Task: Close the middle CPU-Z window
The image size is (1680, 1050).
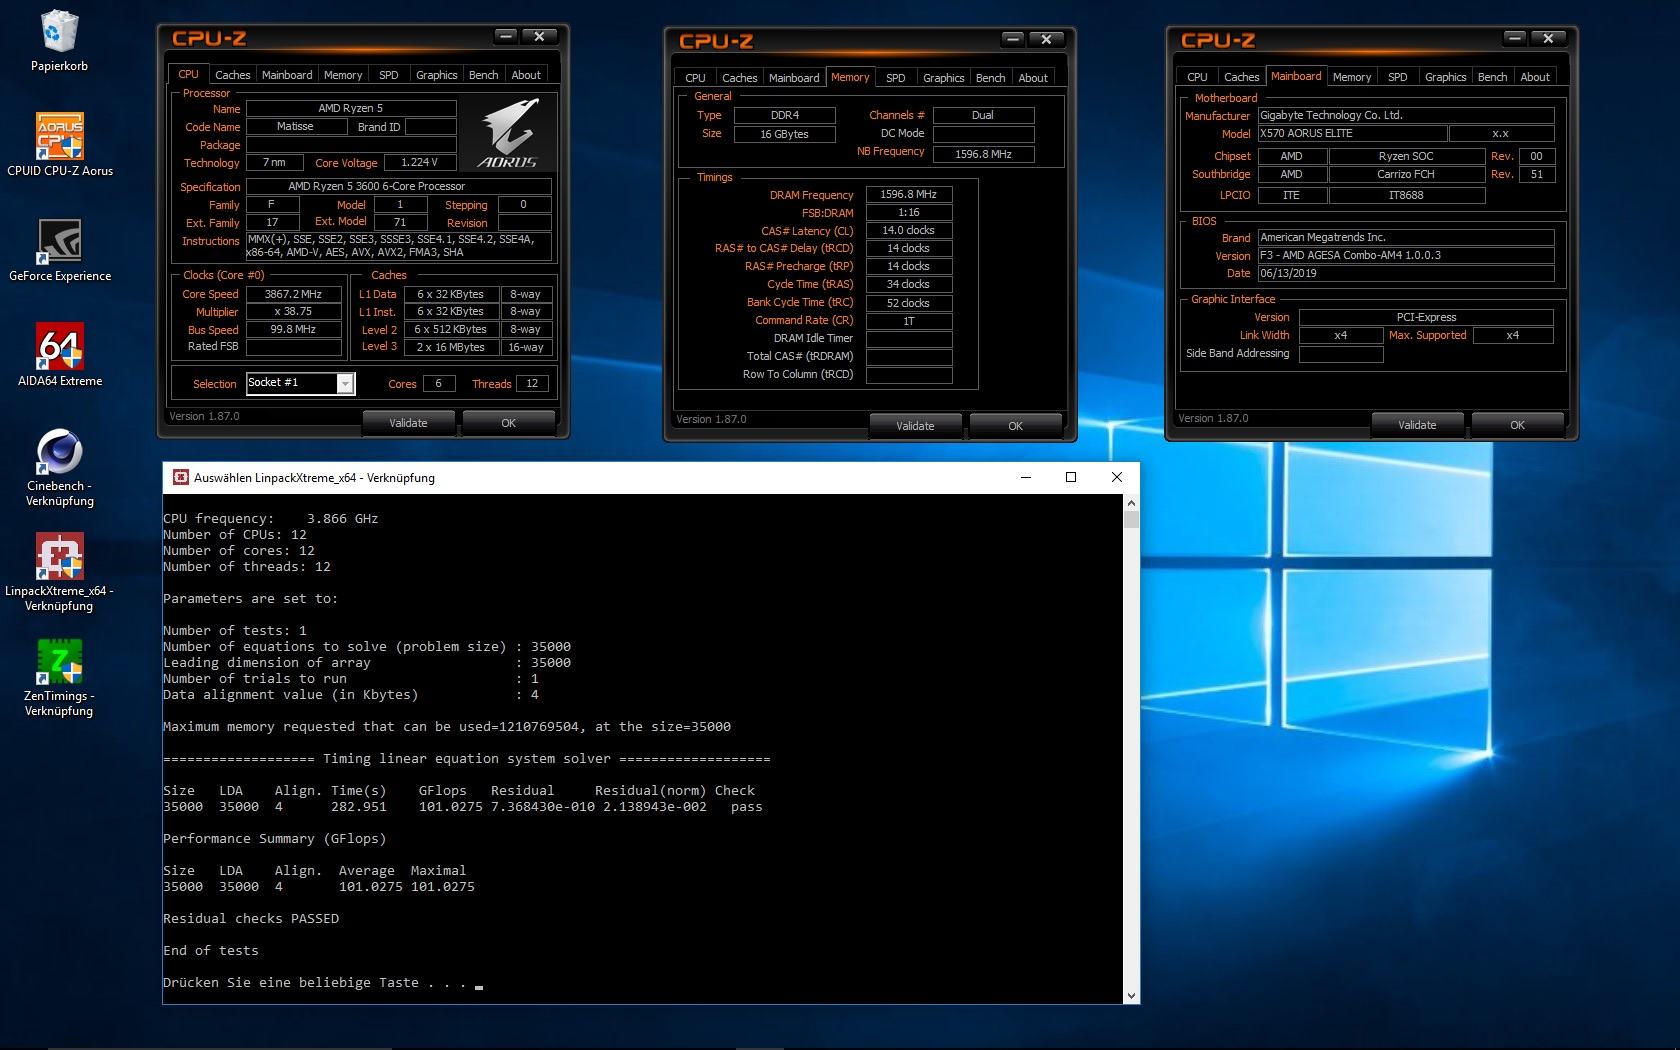Action: 1046,39
